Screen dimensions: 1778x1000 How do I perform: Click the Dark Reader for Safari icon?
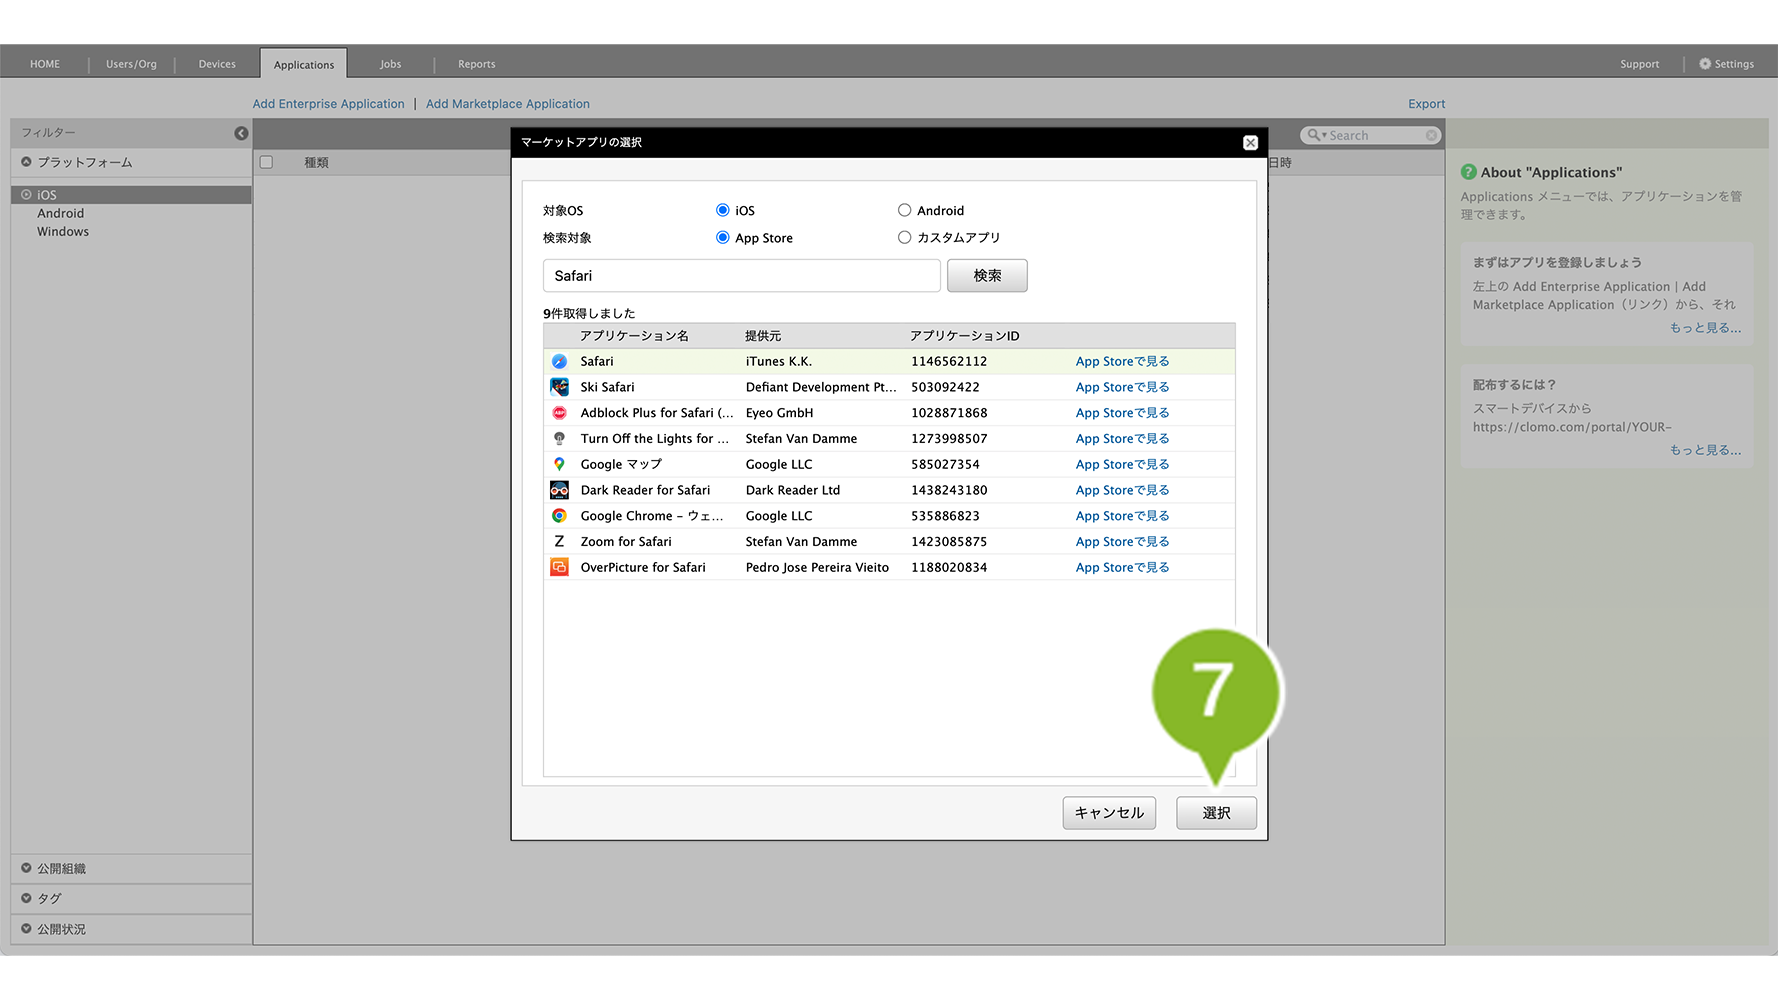[x=559, y=490]
